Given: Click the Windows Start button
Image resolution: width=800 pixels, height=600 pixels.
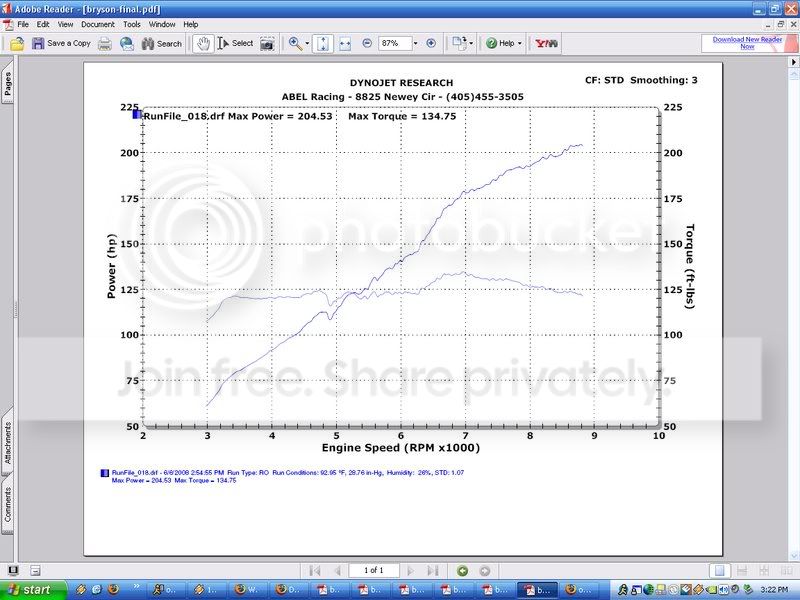Looking at the screenshot, I should click(28, 590).
